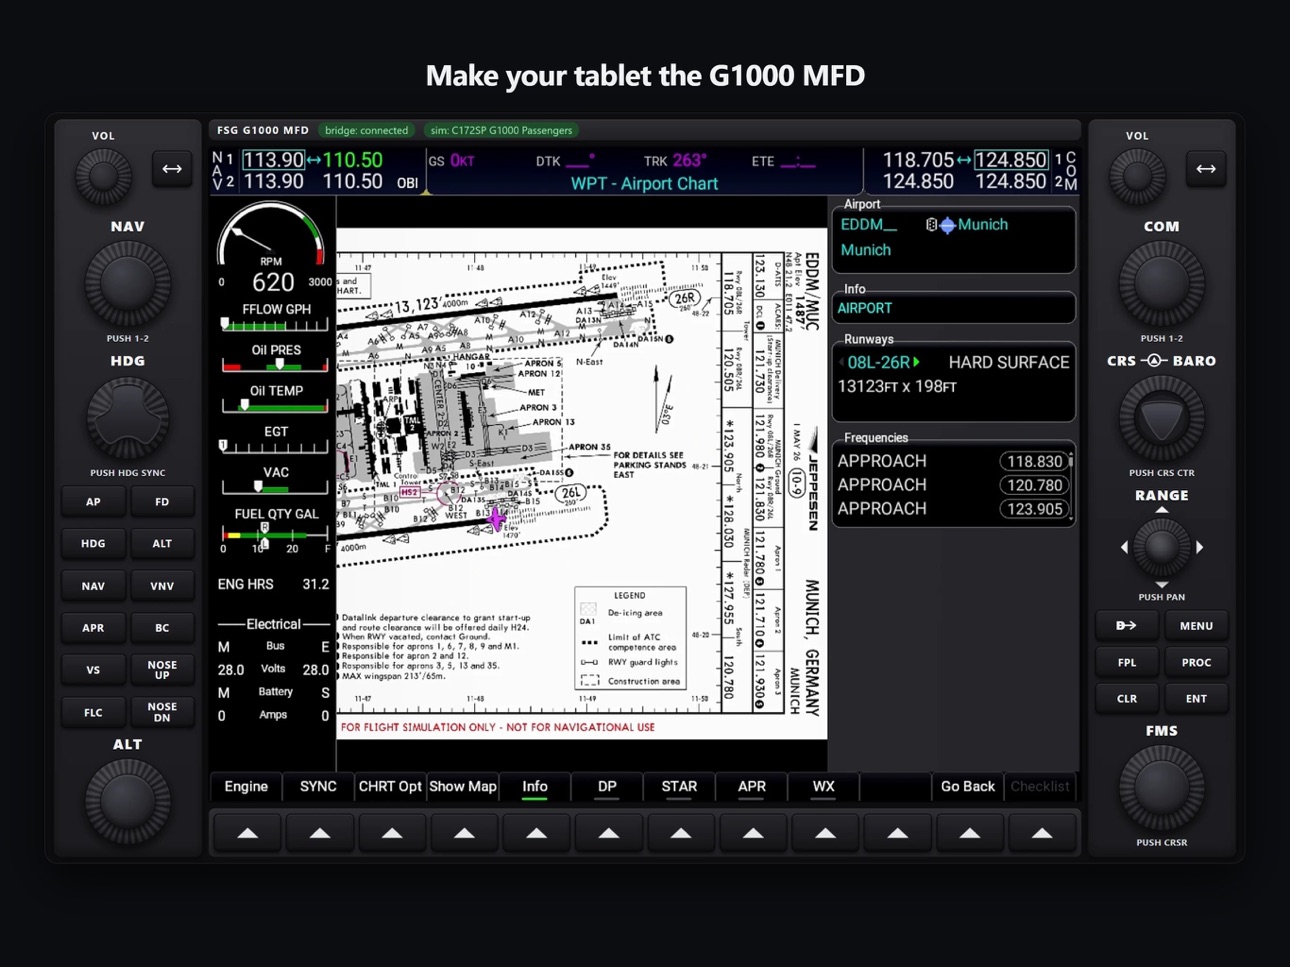Click the FLC button
The width and height of the screenshot is (1290, 967).
click(93, 712)
